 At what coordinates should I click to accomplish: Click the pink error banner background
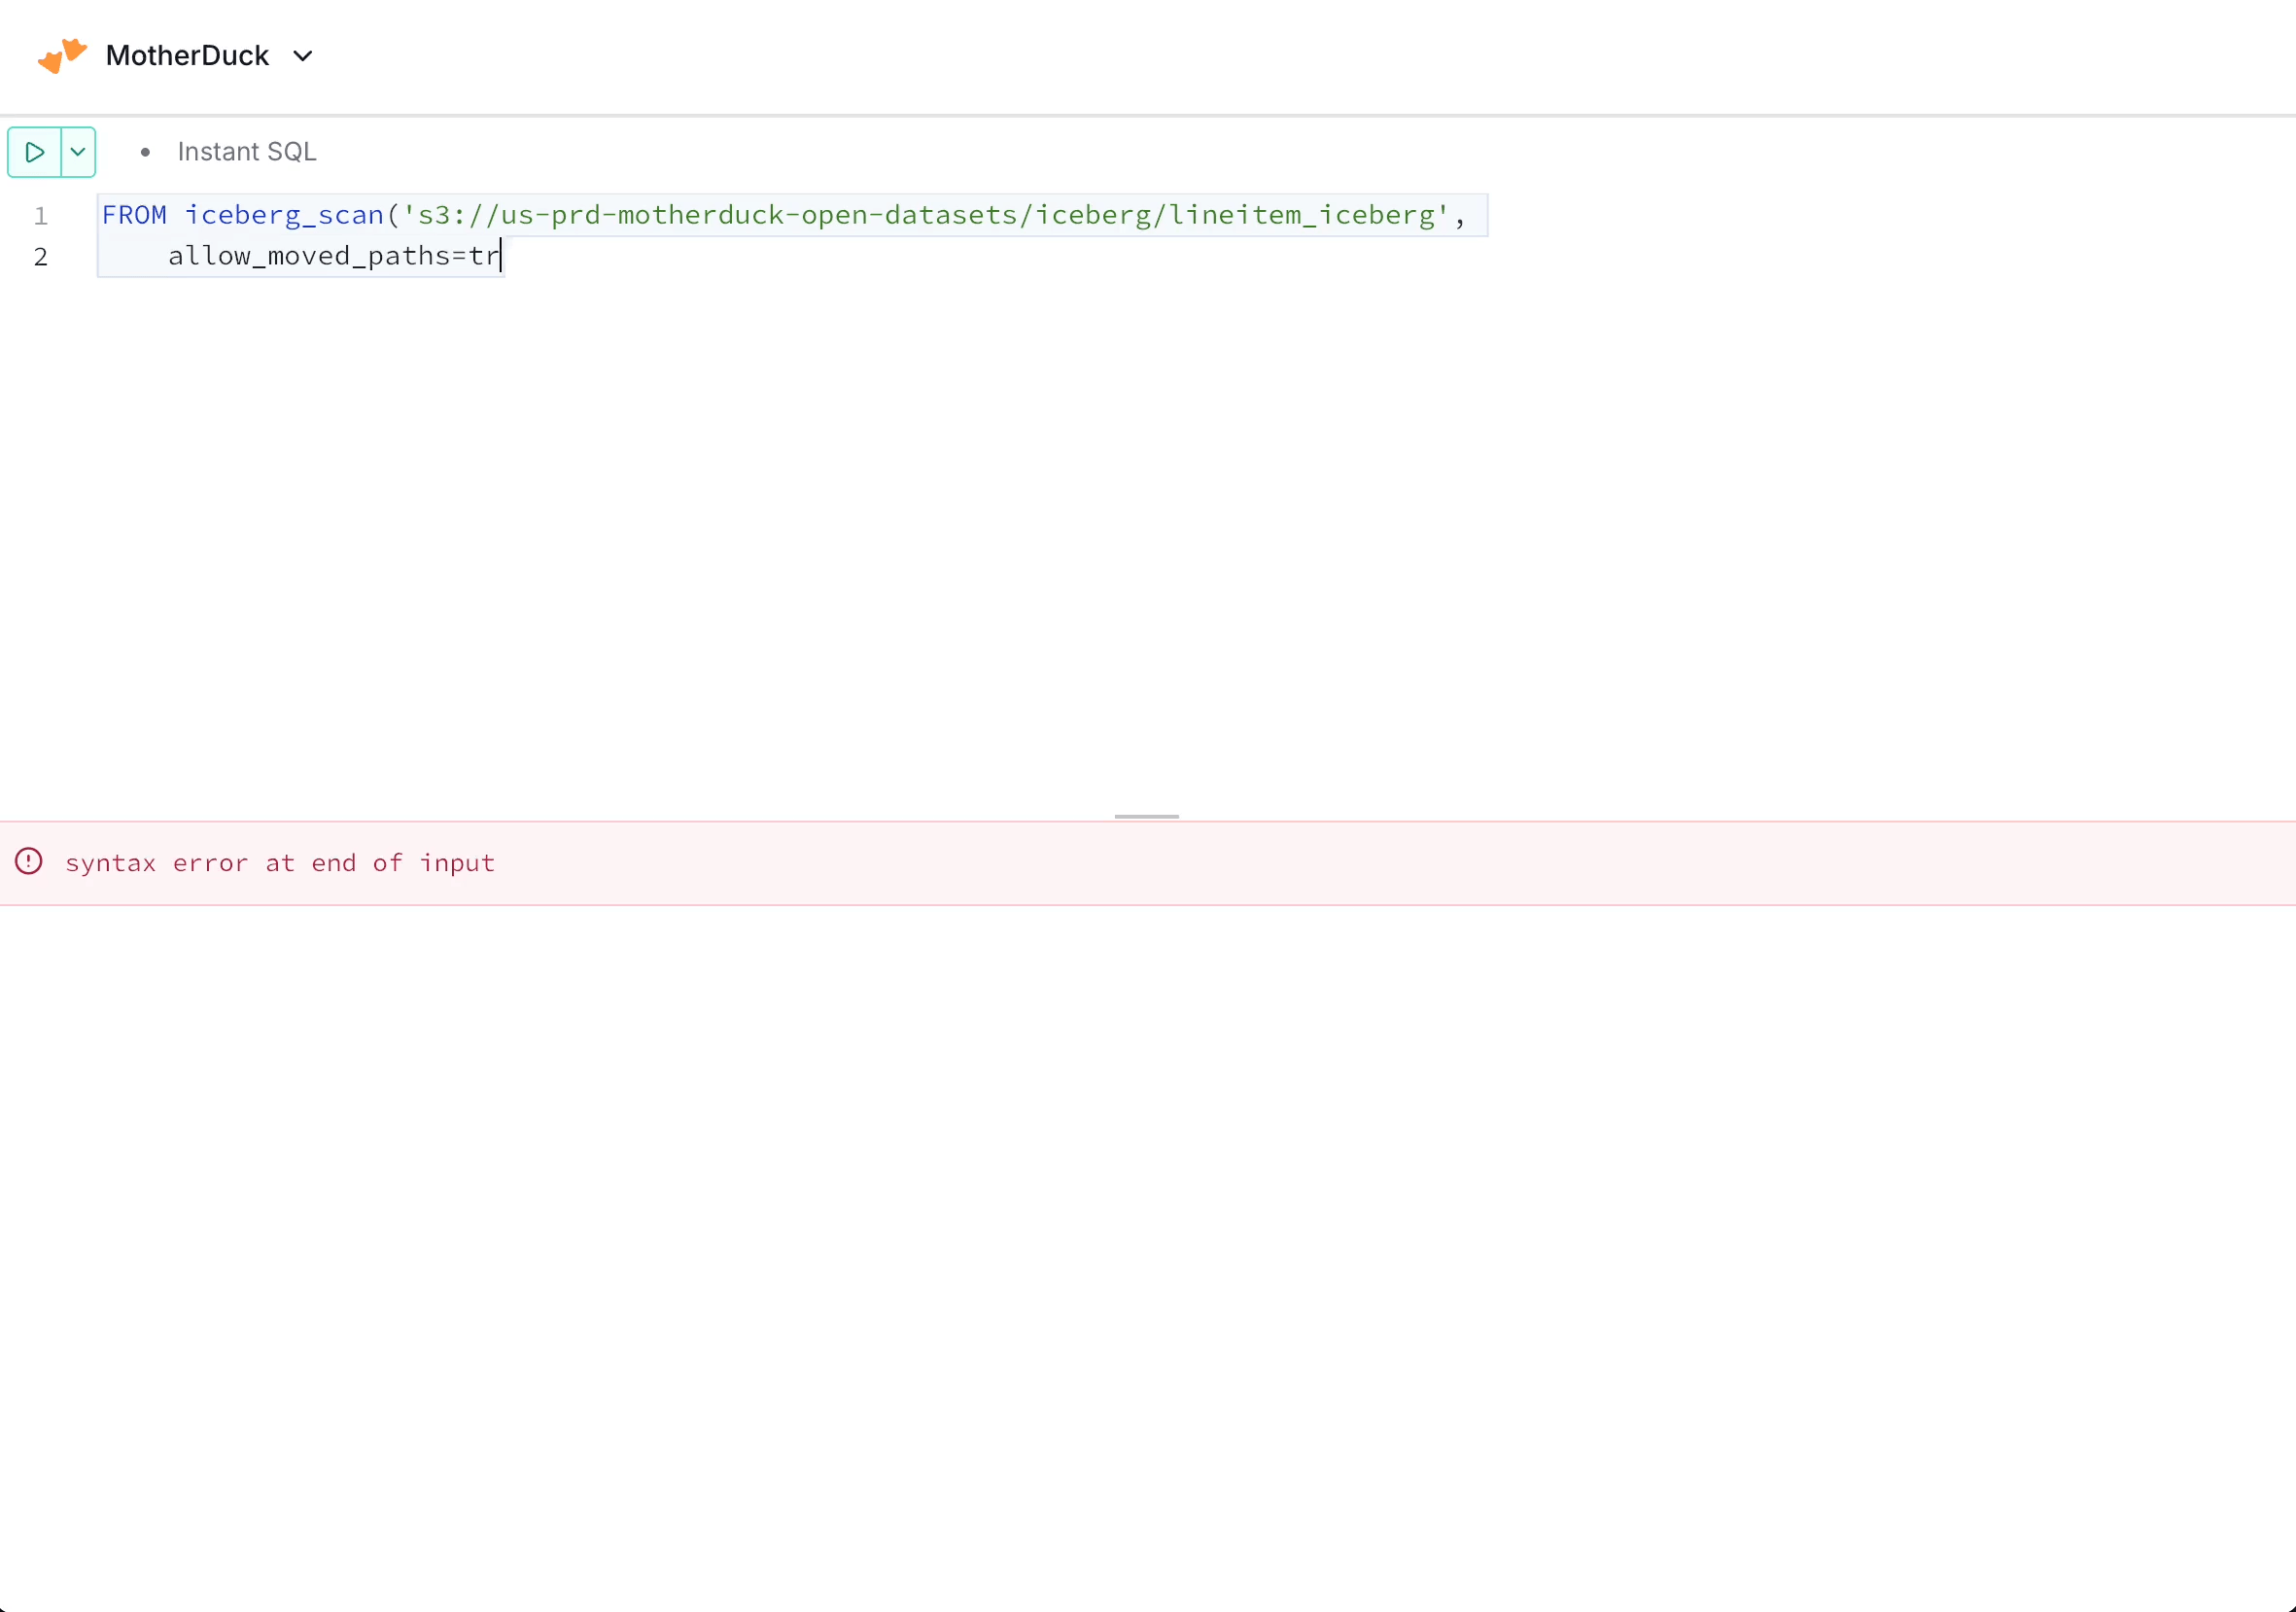point(1400,864)
